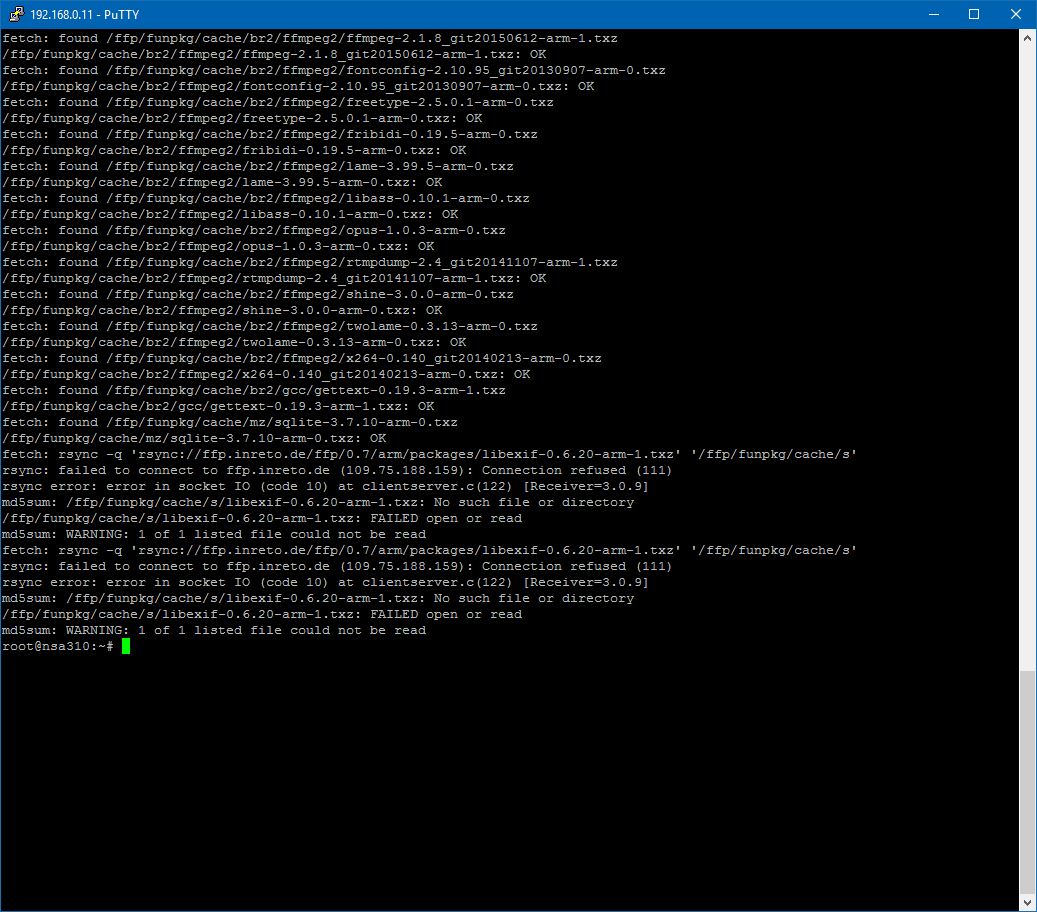
Task: Click the first 'fetch: rsync -q' libexif command line
Action: [429, 454]
